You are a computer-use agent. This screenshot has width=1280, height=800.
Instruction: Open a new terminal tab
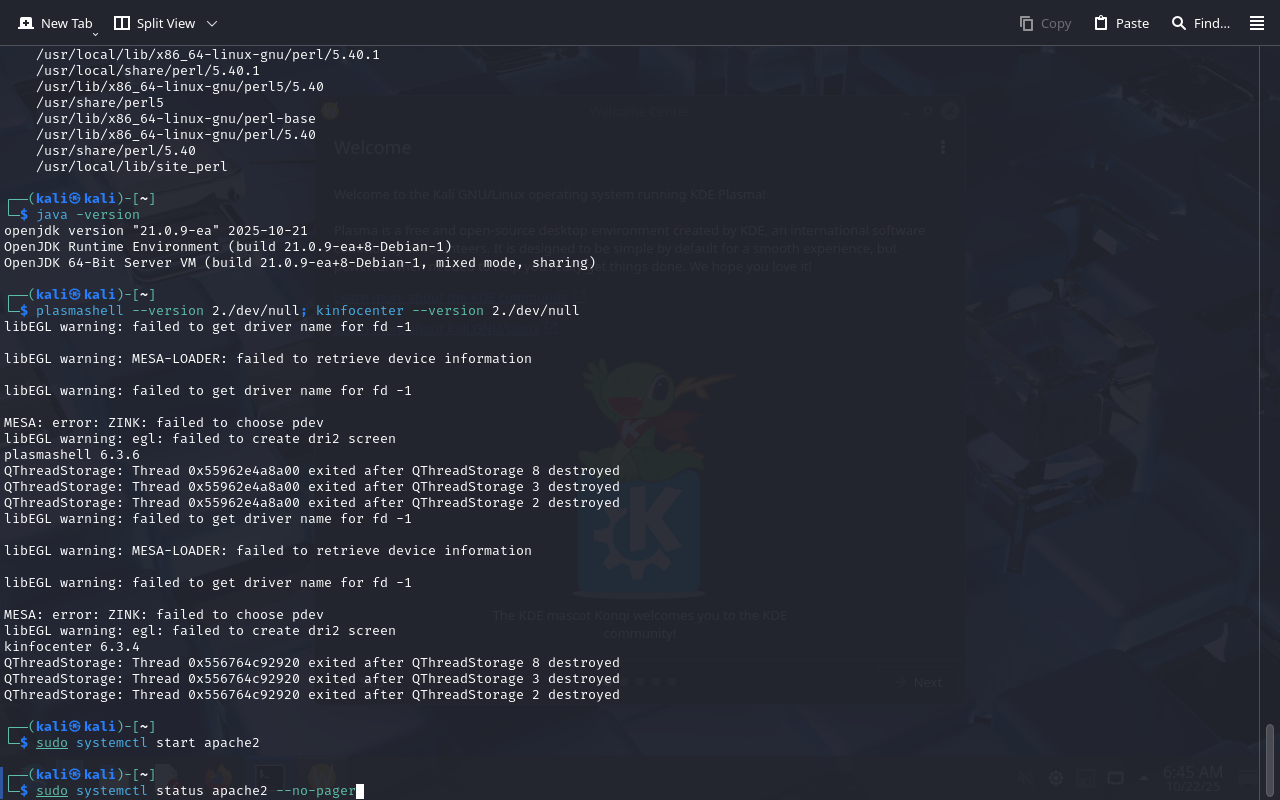click(56, 23)
